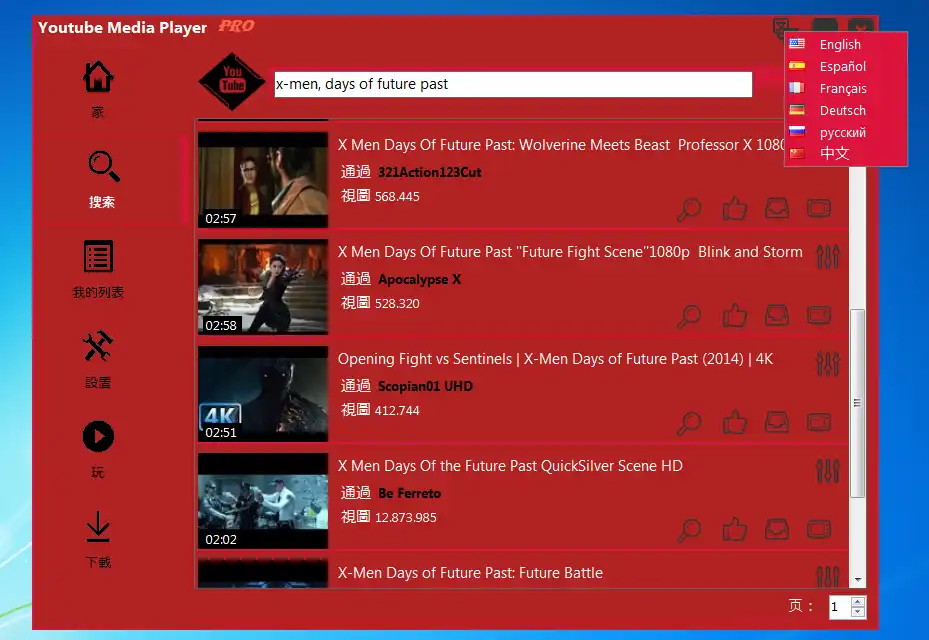Choose 中文 in the language menu

tap(845, 153)
